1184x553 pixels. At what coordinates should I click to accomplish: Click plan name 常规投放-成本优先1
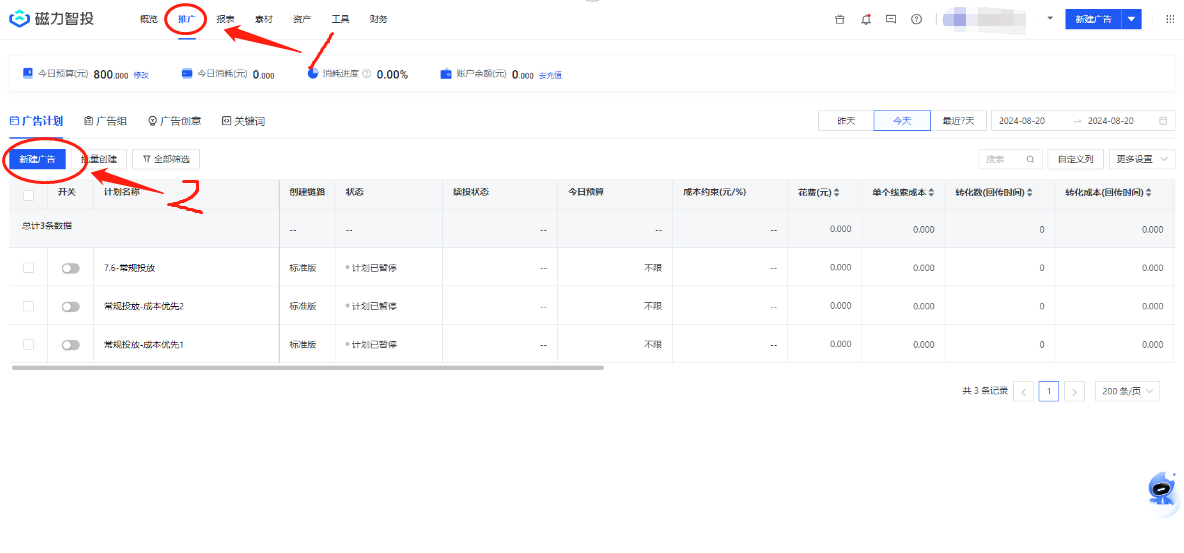point(143,344)
